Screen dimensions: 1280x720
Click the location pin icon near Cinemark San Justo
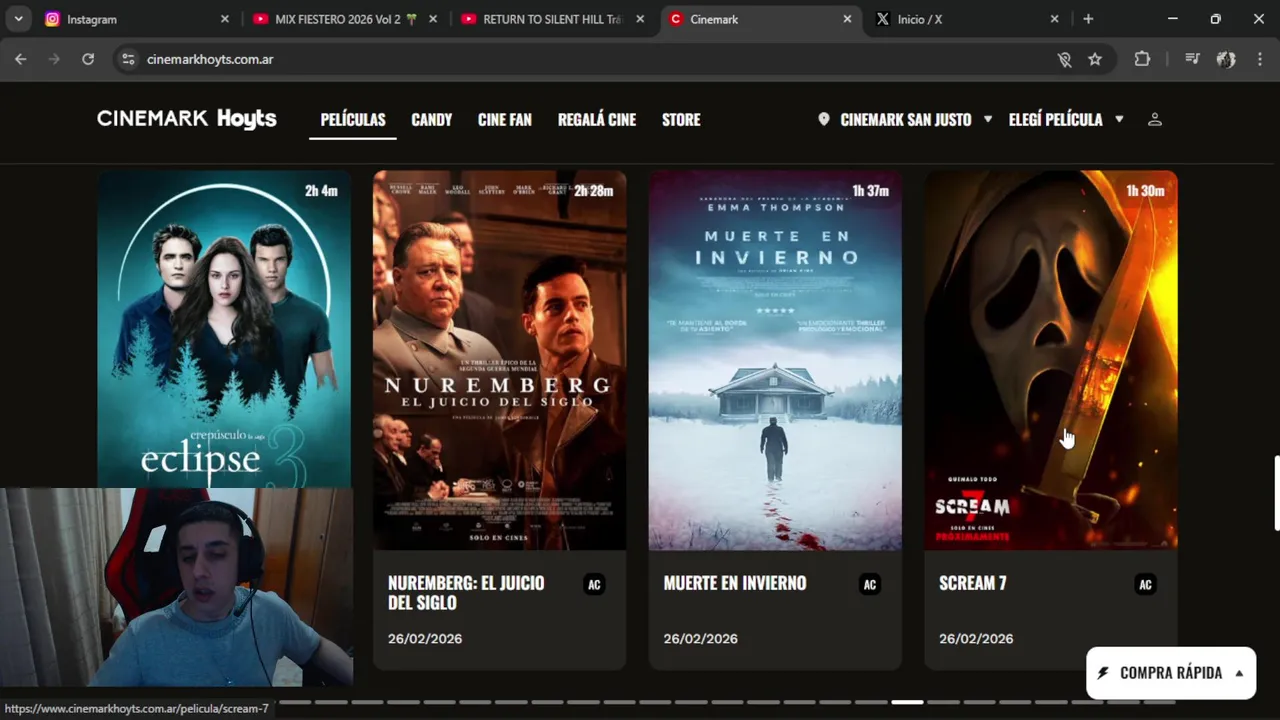pyautogui.click(x=824, y=119)
